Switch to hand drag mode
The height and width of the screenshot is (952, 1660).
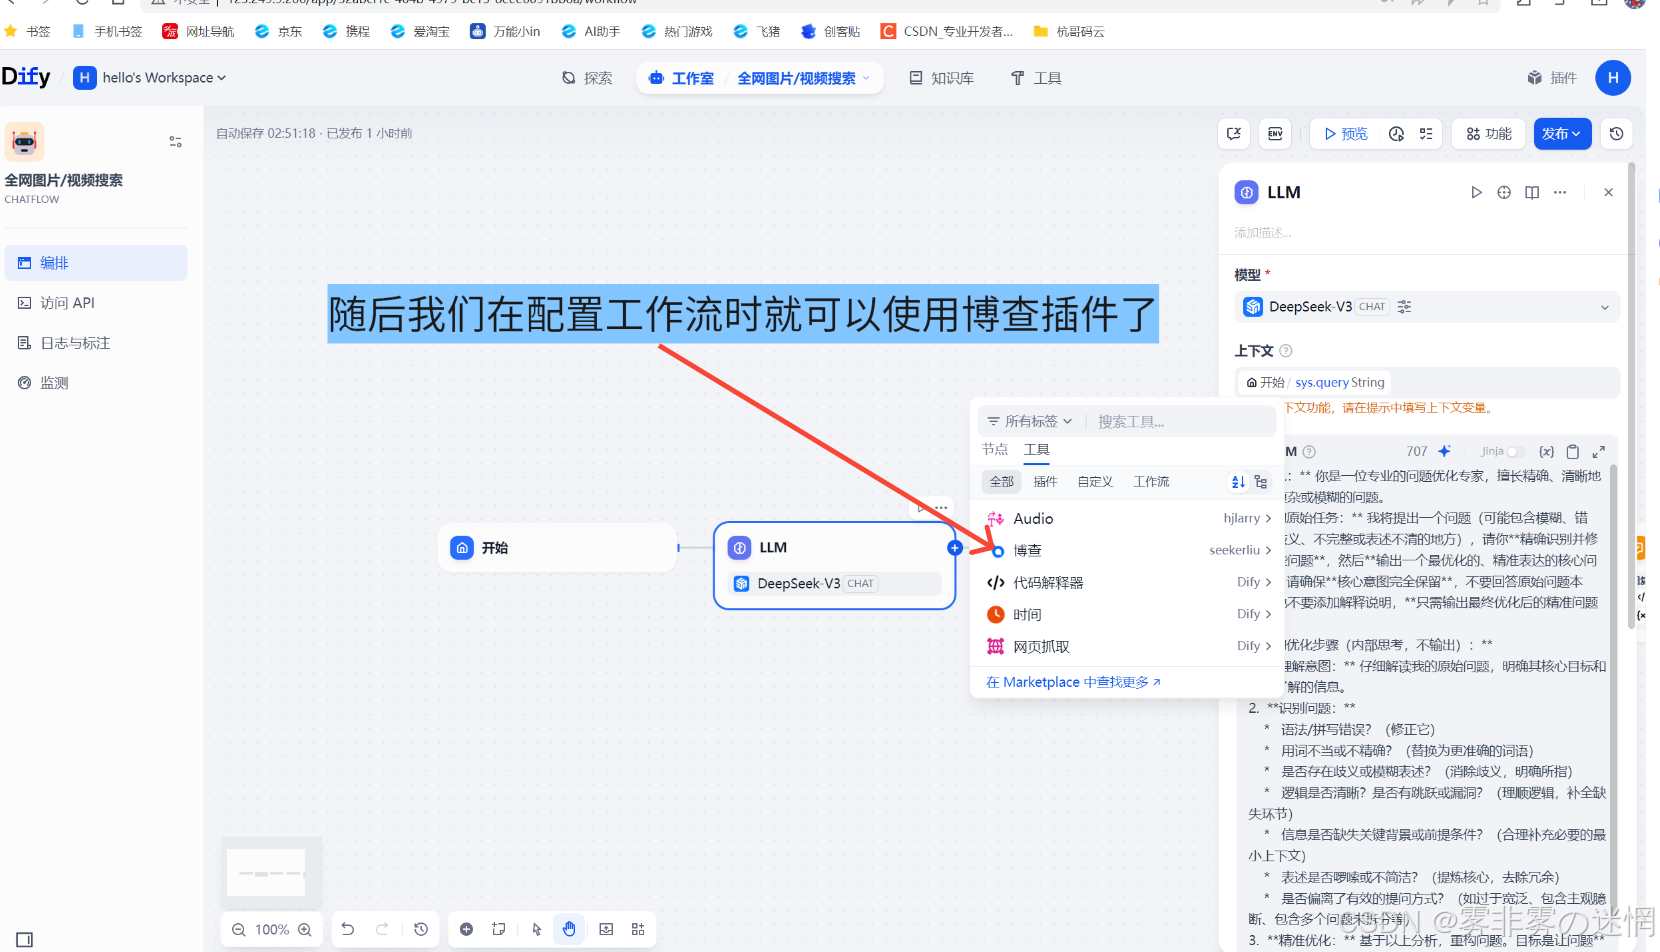[x=569, y=929]
